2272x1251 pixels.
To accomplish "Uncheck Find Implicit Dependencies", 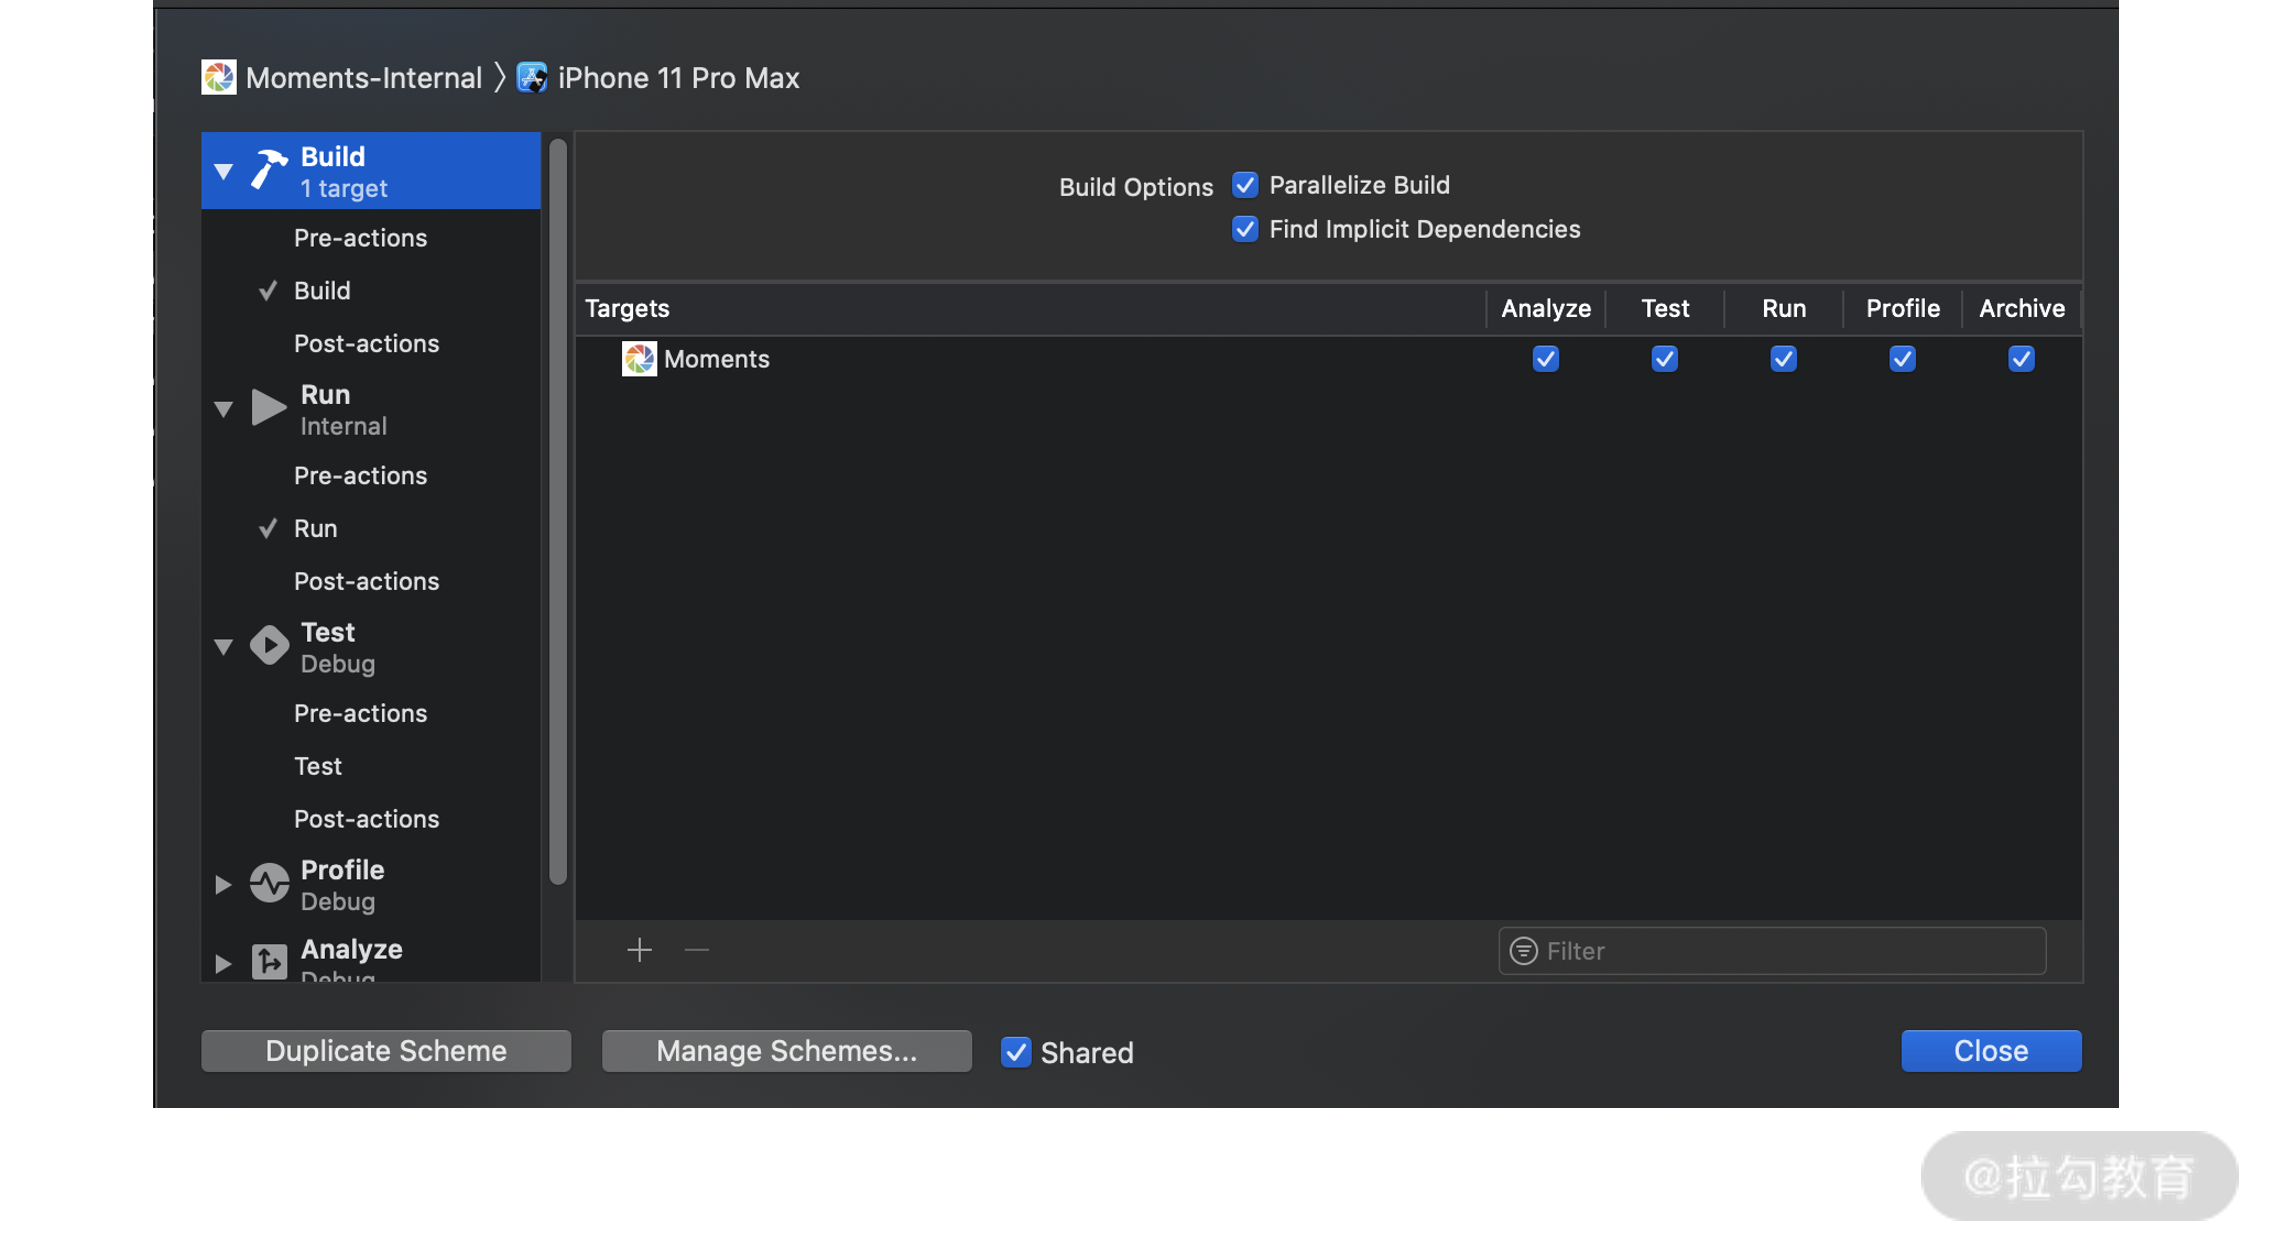I will point(1244,229).
